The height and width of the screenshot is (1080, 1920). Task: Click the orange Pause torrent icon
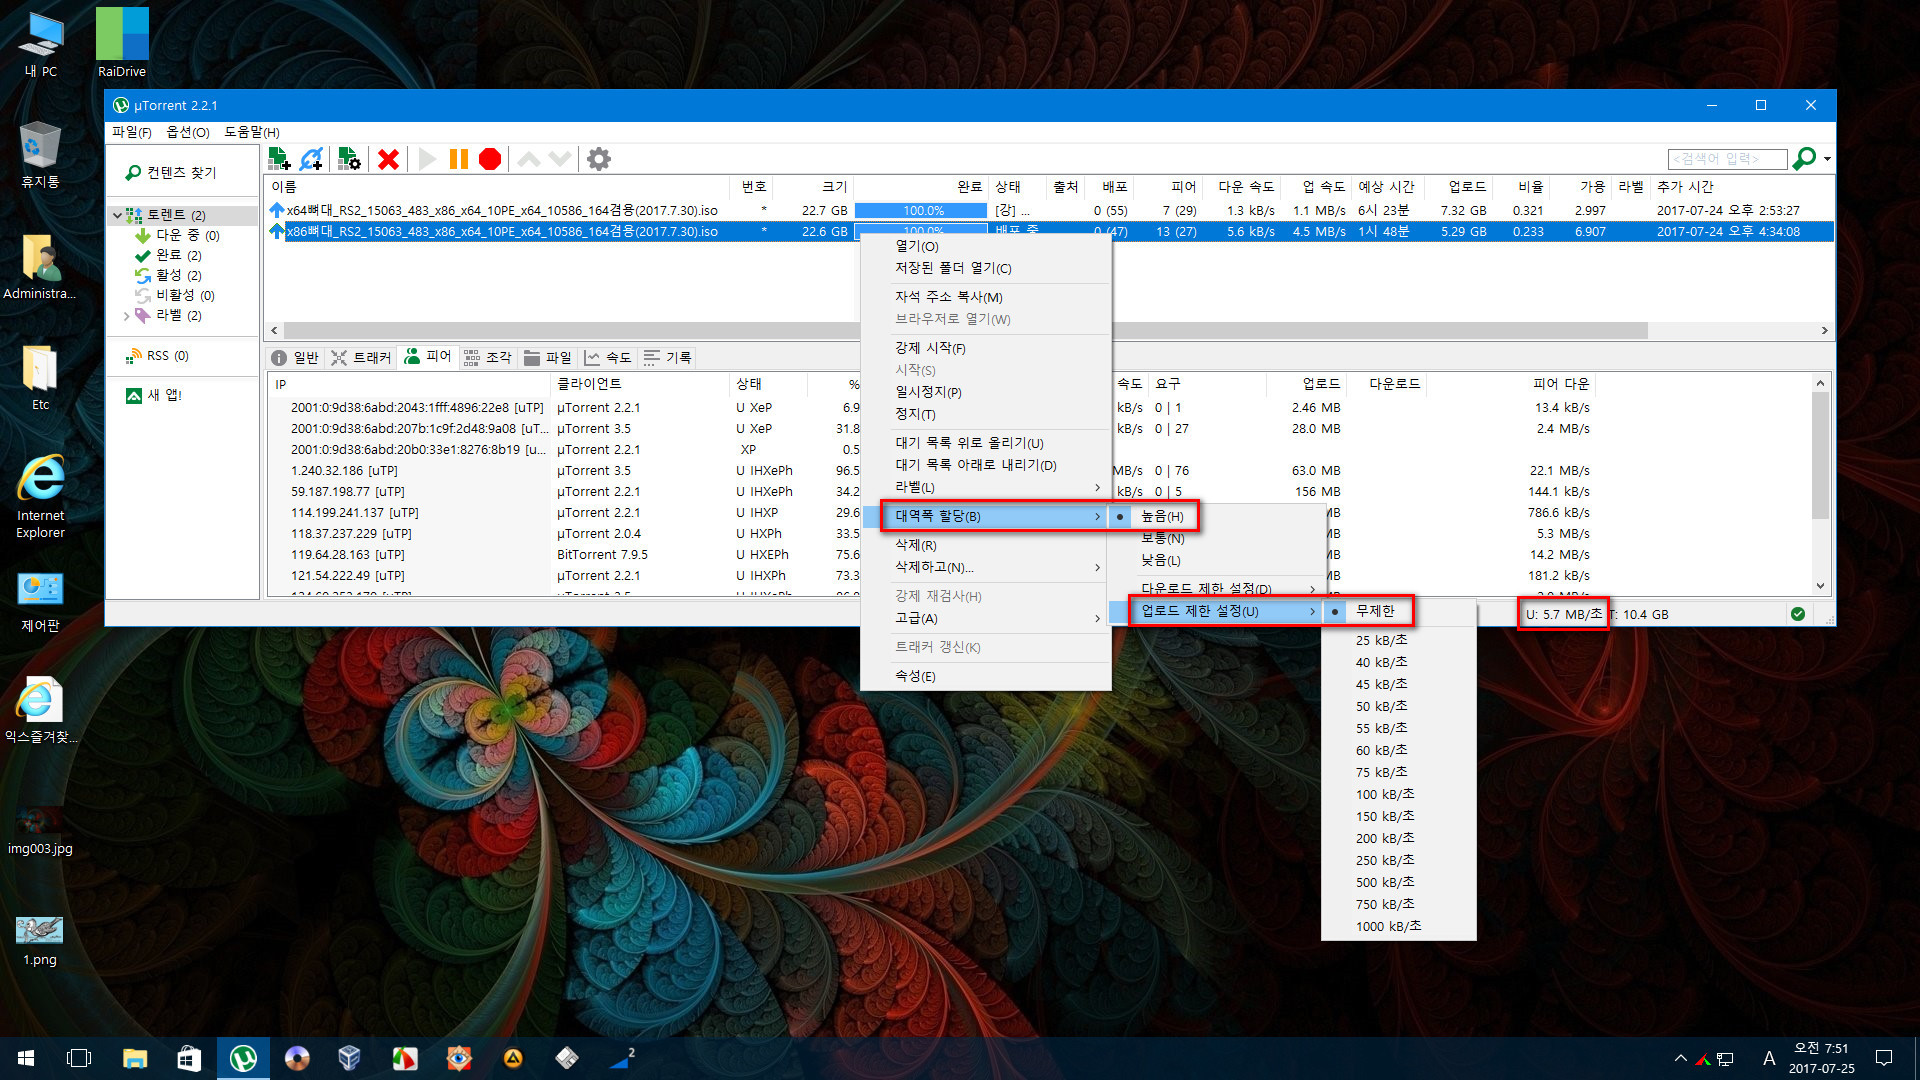coord(459,159)
